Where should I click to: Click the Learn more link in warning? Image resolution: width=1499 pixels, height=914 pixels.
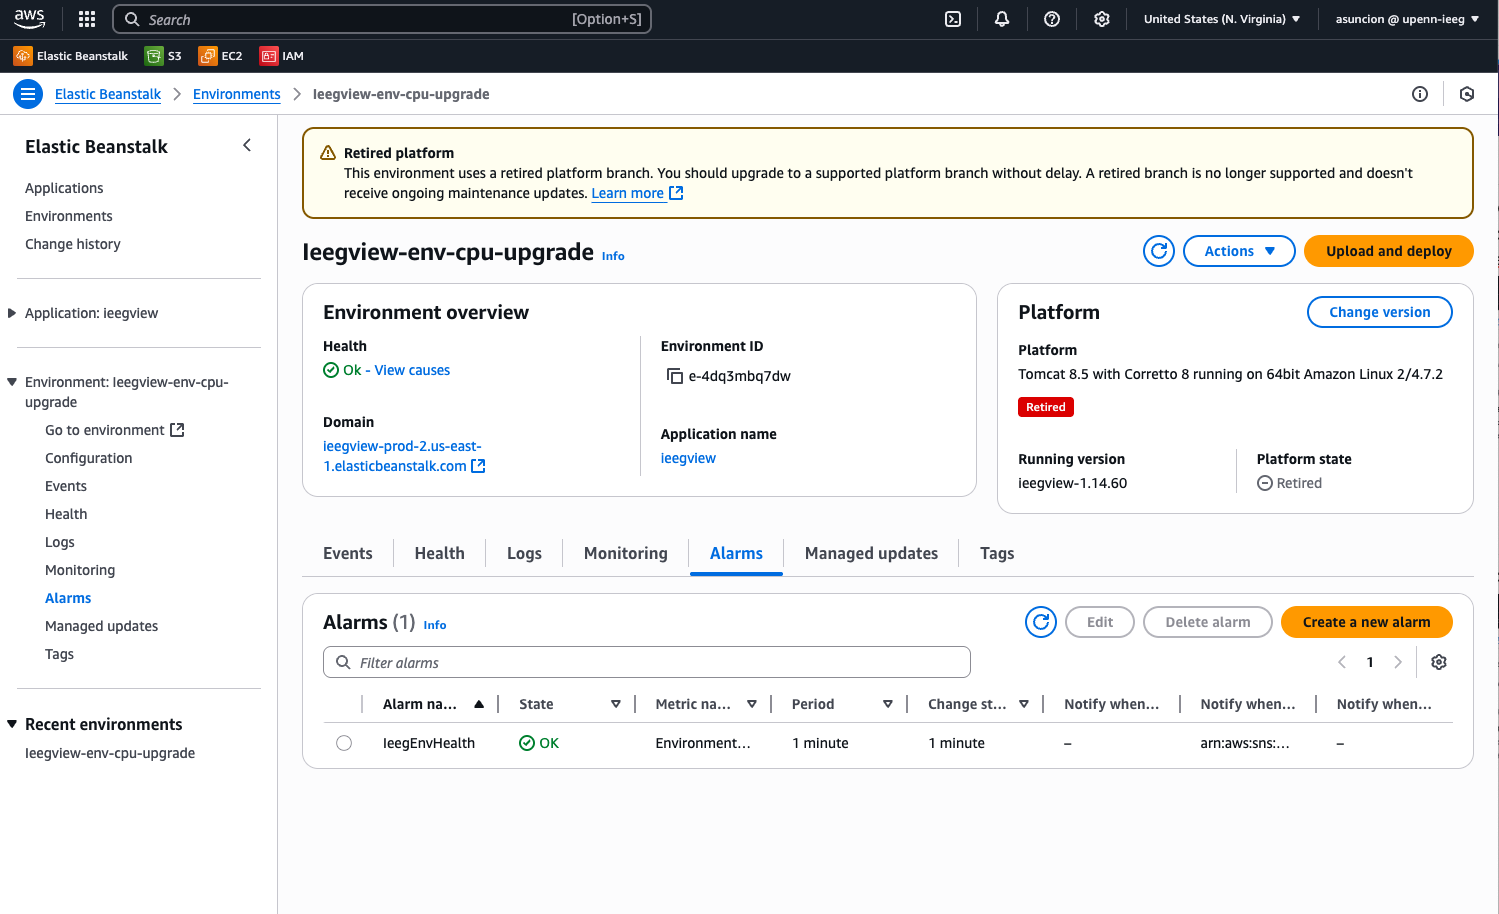627,193
